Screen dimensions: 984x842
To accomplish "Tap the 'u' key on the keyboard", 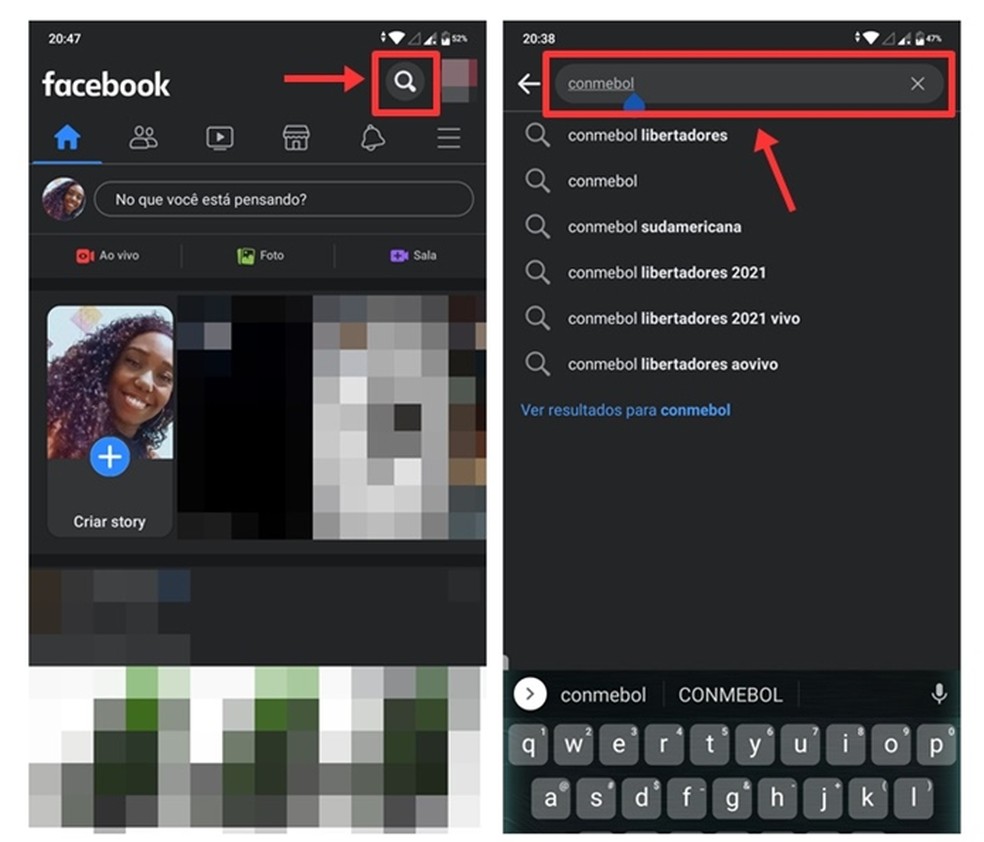I will pos(800,745).
